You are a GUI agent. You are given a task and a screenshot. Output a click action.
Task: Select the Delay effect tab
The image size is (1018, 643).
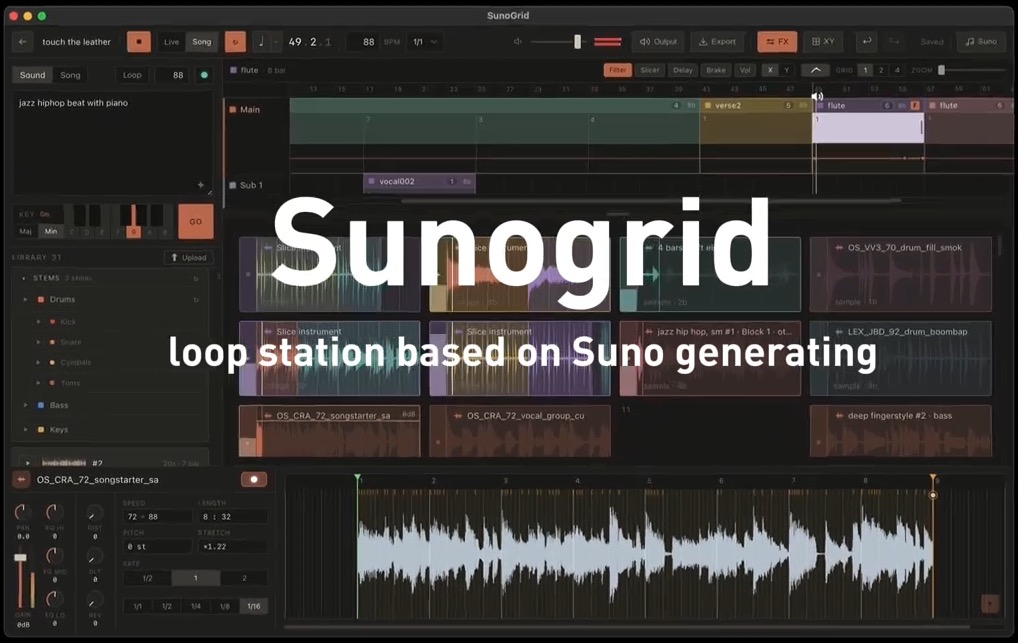coord(682,70)
